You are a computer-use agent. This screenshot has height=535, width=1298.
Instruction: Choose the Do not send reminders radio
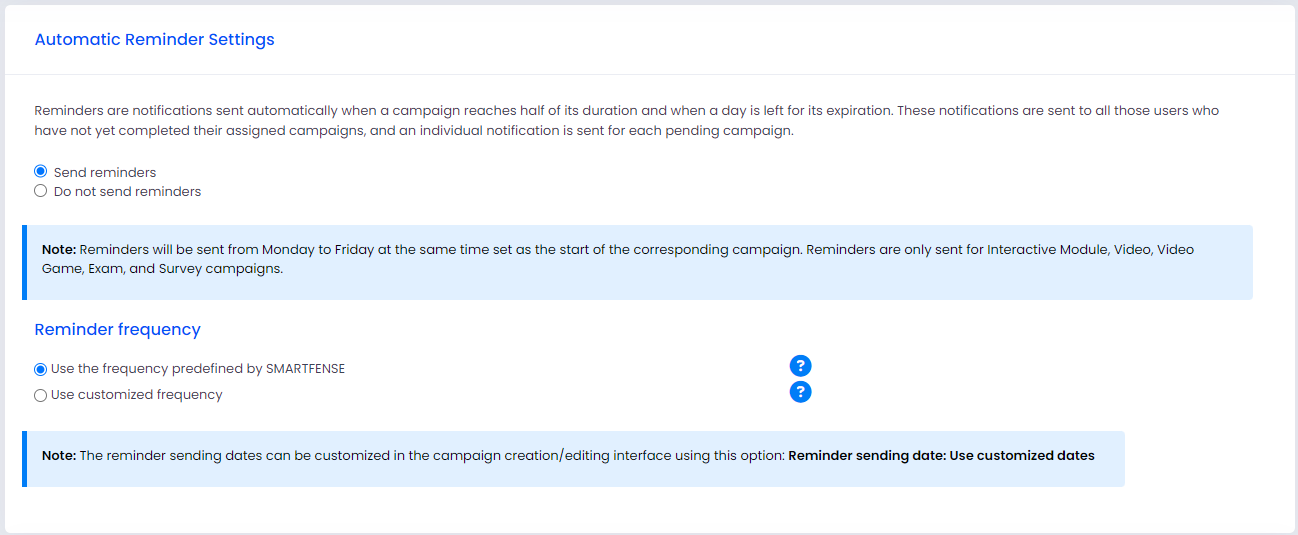pyautogui.click(x=41, y=191)
